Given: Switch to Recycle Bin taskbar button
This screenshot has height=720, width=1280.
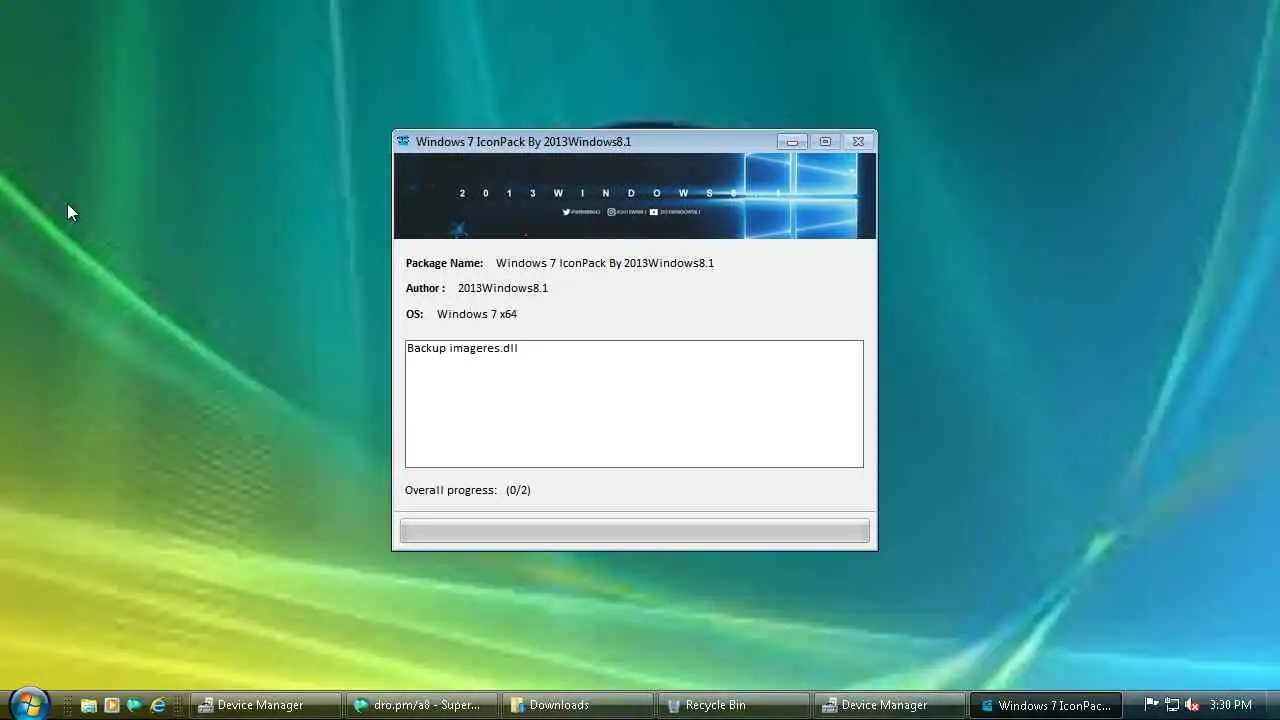Looking at the screenshot, I should pyautogui.click(x=732, y=705).
